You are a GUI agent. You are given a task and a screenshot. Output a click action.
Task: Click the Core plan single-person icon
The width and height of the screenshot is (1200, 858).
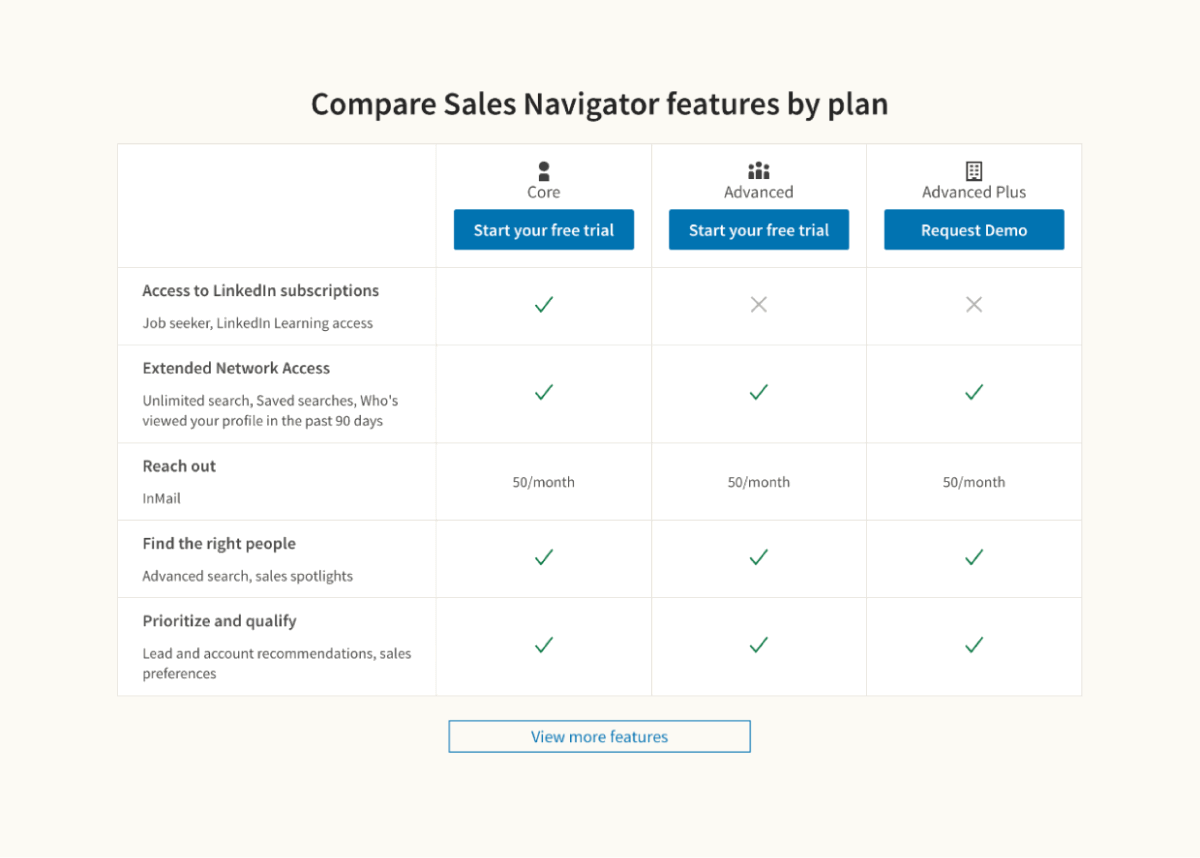pyautogui.click(x=544, y=171)
